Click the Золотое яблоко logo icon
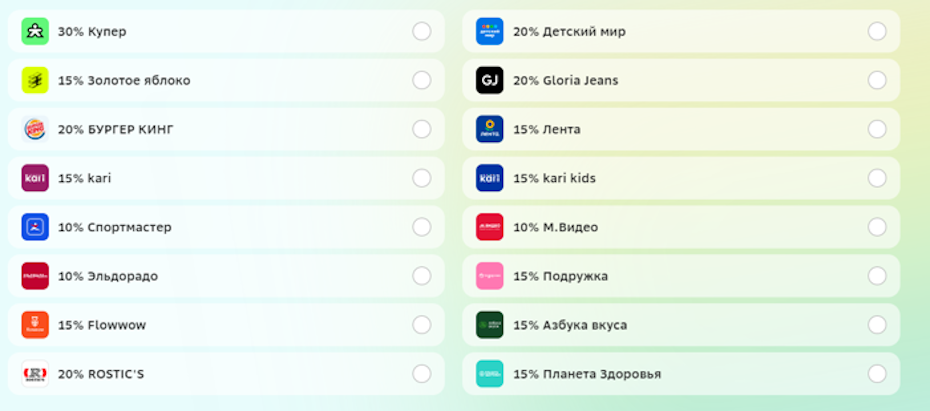 [35, 80]
